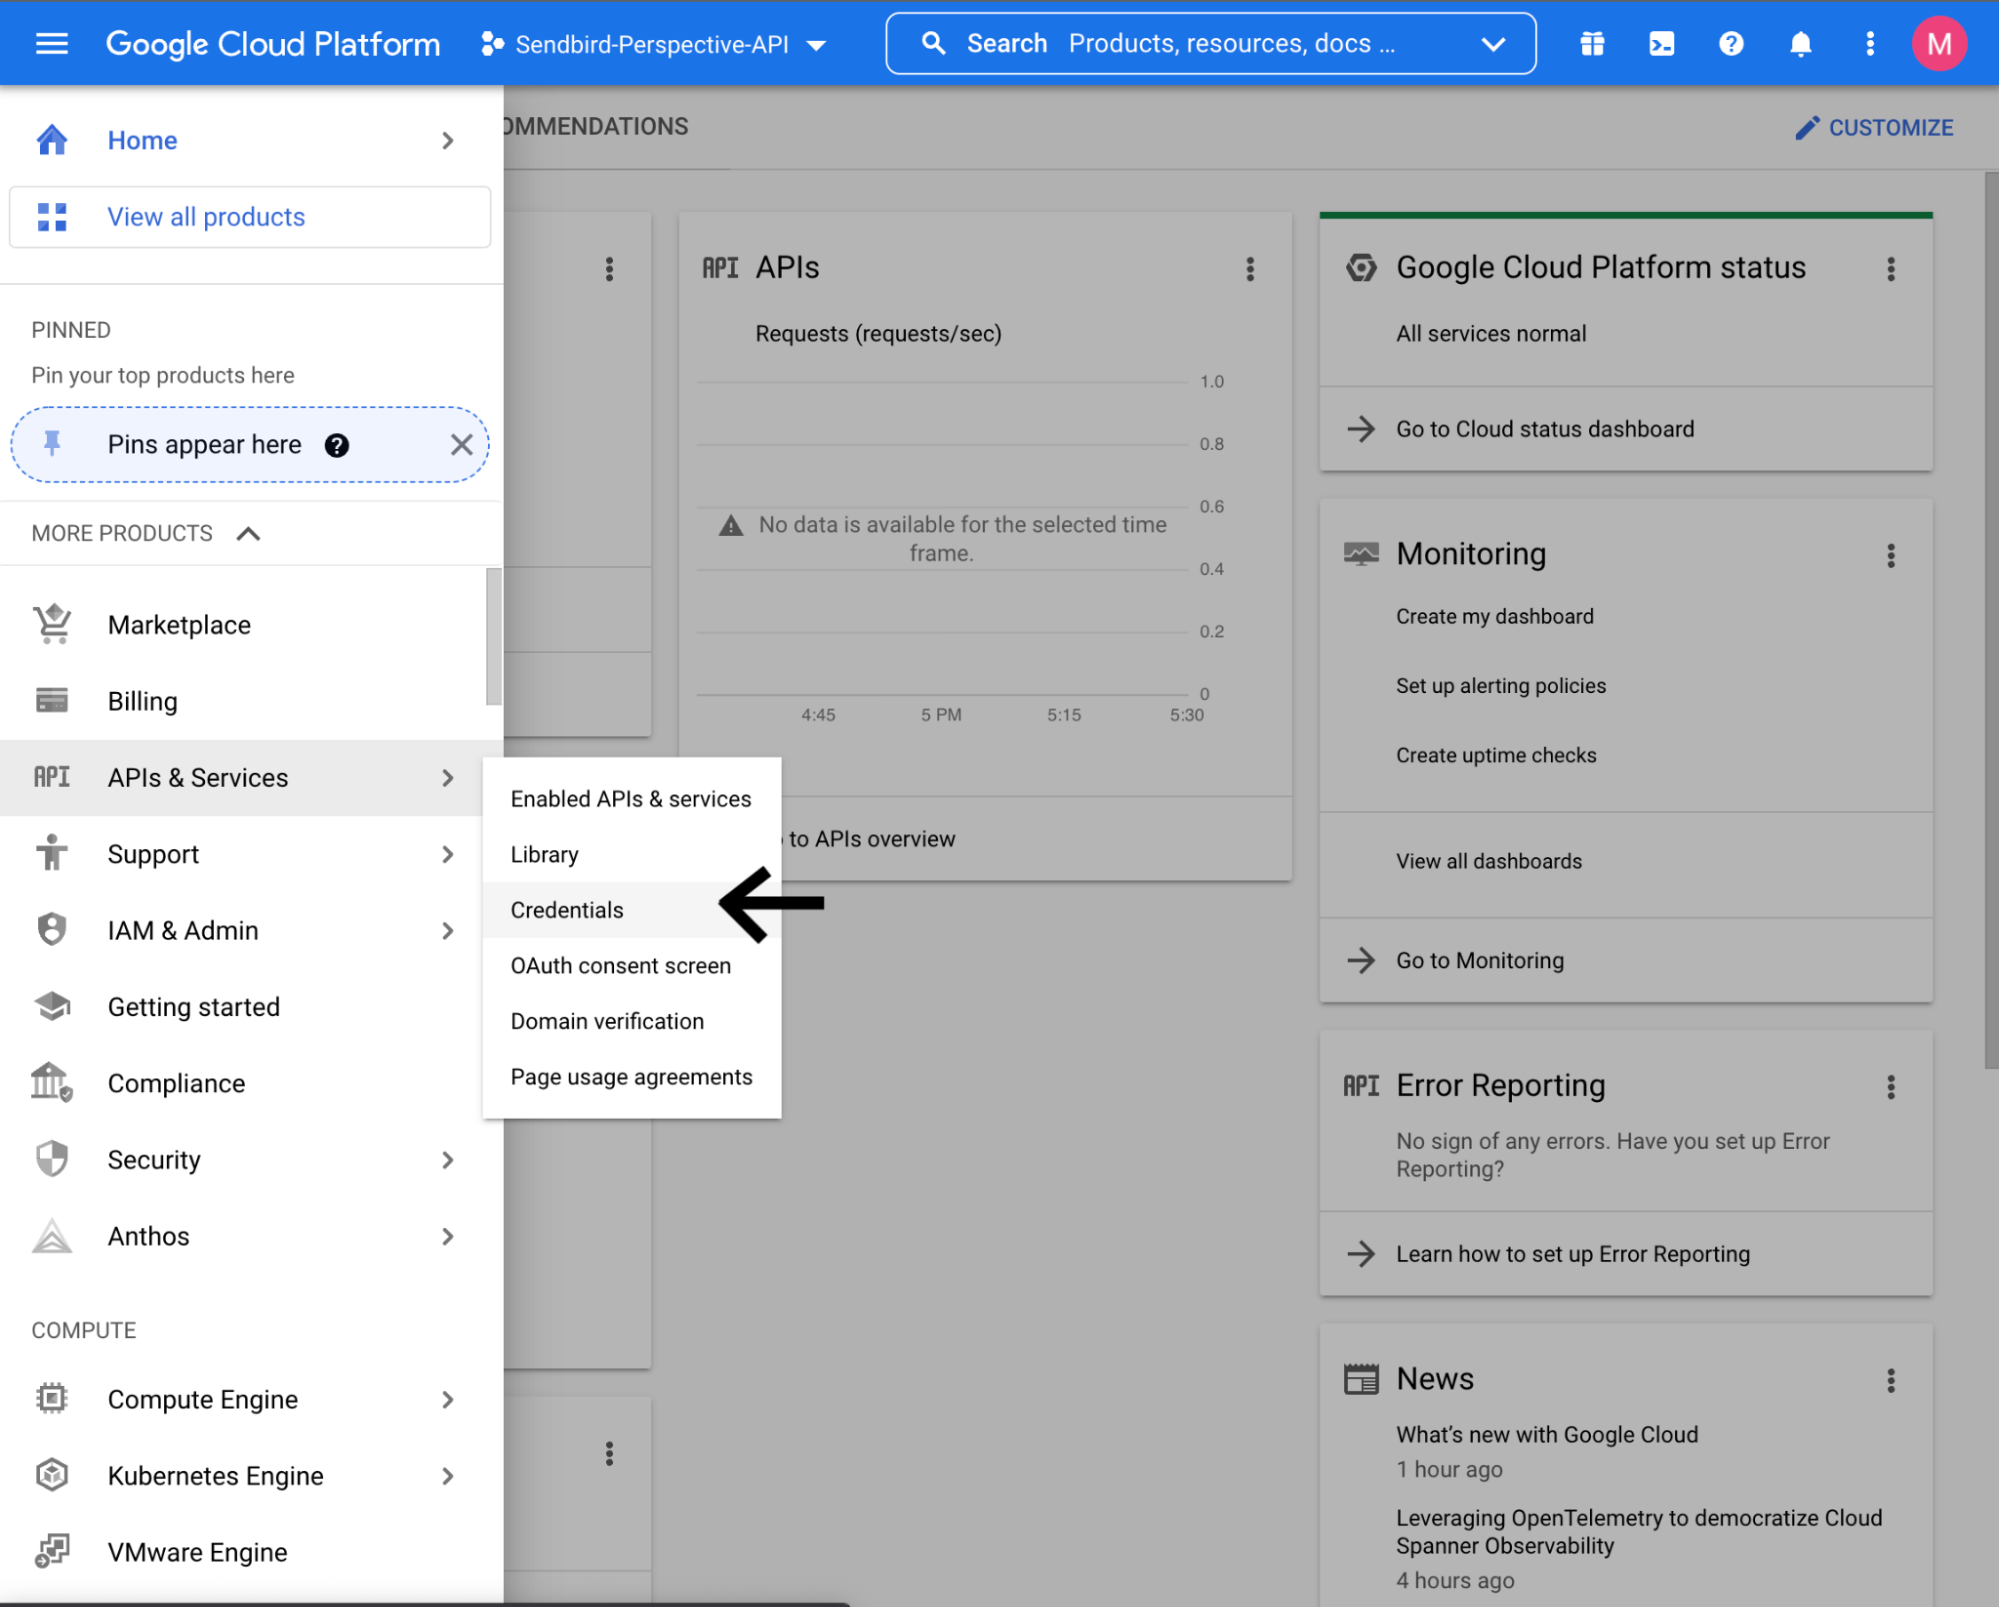Click the Billing card icon
Screen dimensions: 1999x1607
52,701
